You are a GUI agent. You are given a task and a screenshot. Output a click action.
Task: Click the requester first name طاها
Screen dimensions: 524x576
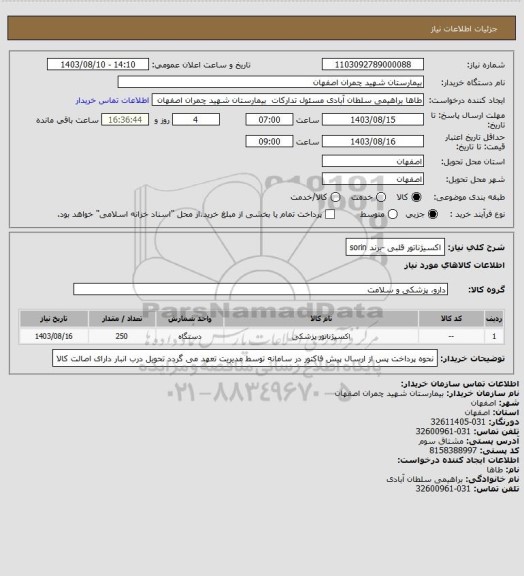[494, 469]
